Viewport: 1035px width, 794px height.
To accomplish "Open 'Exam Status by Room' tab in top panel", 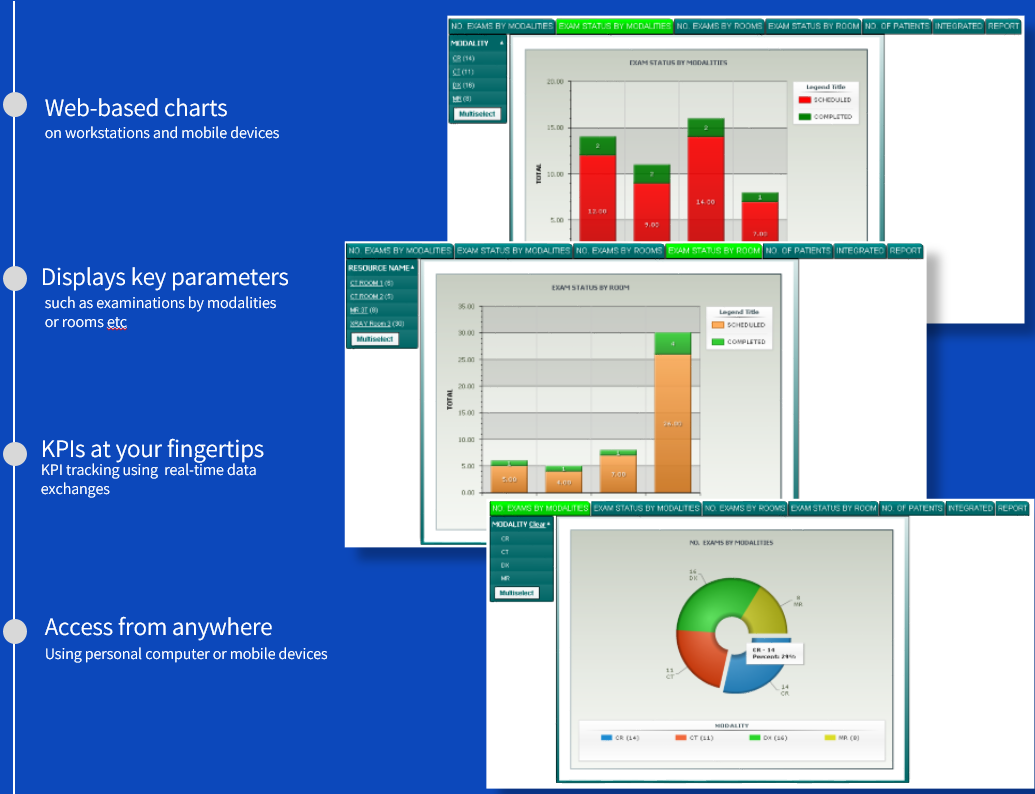I will click(813, 26).
